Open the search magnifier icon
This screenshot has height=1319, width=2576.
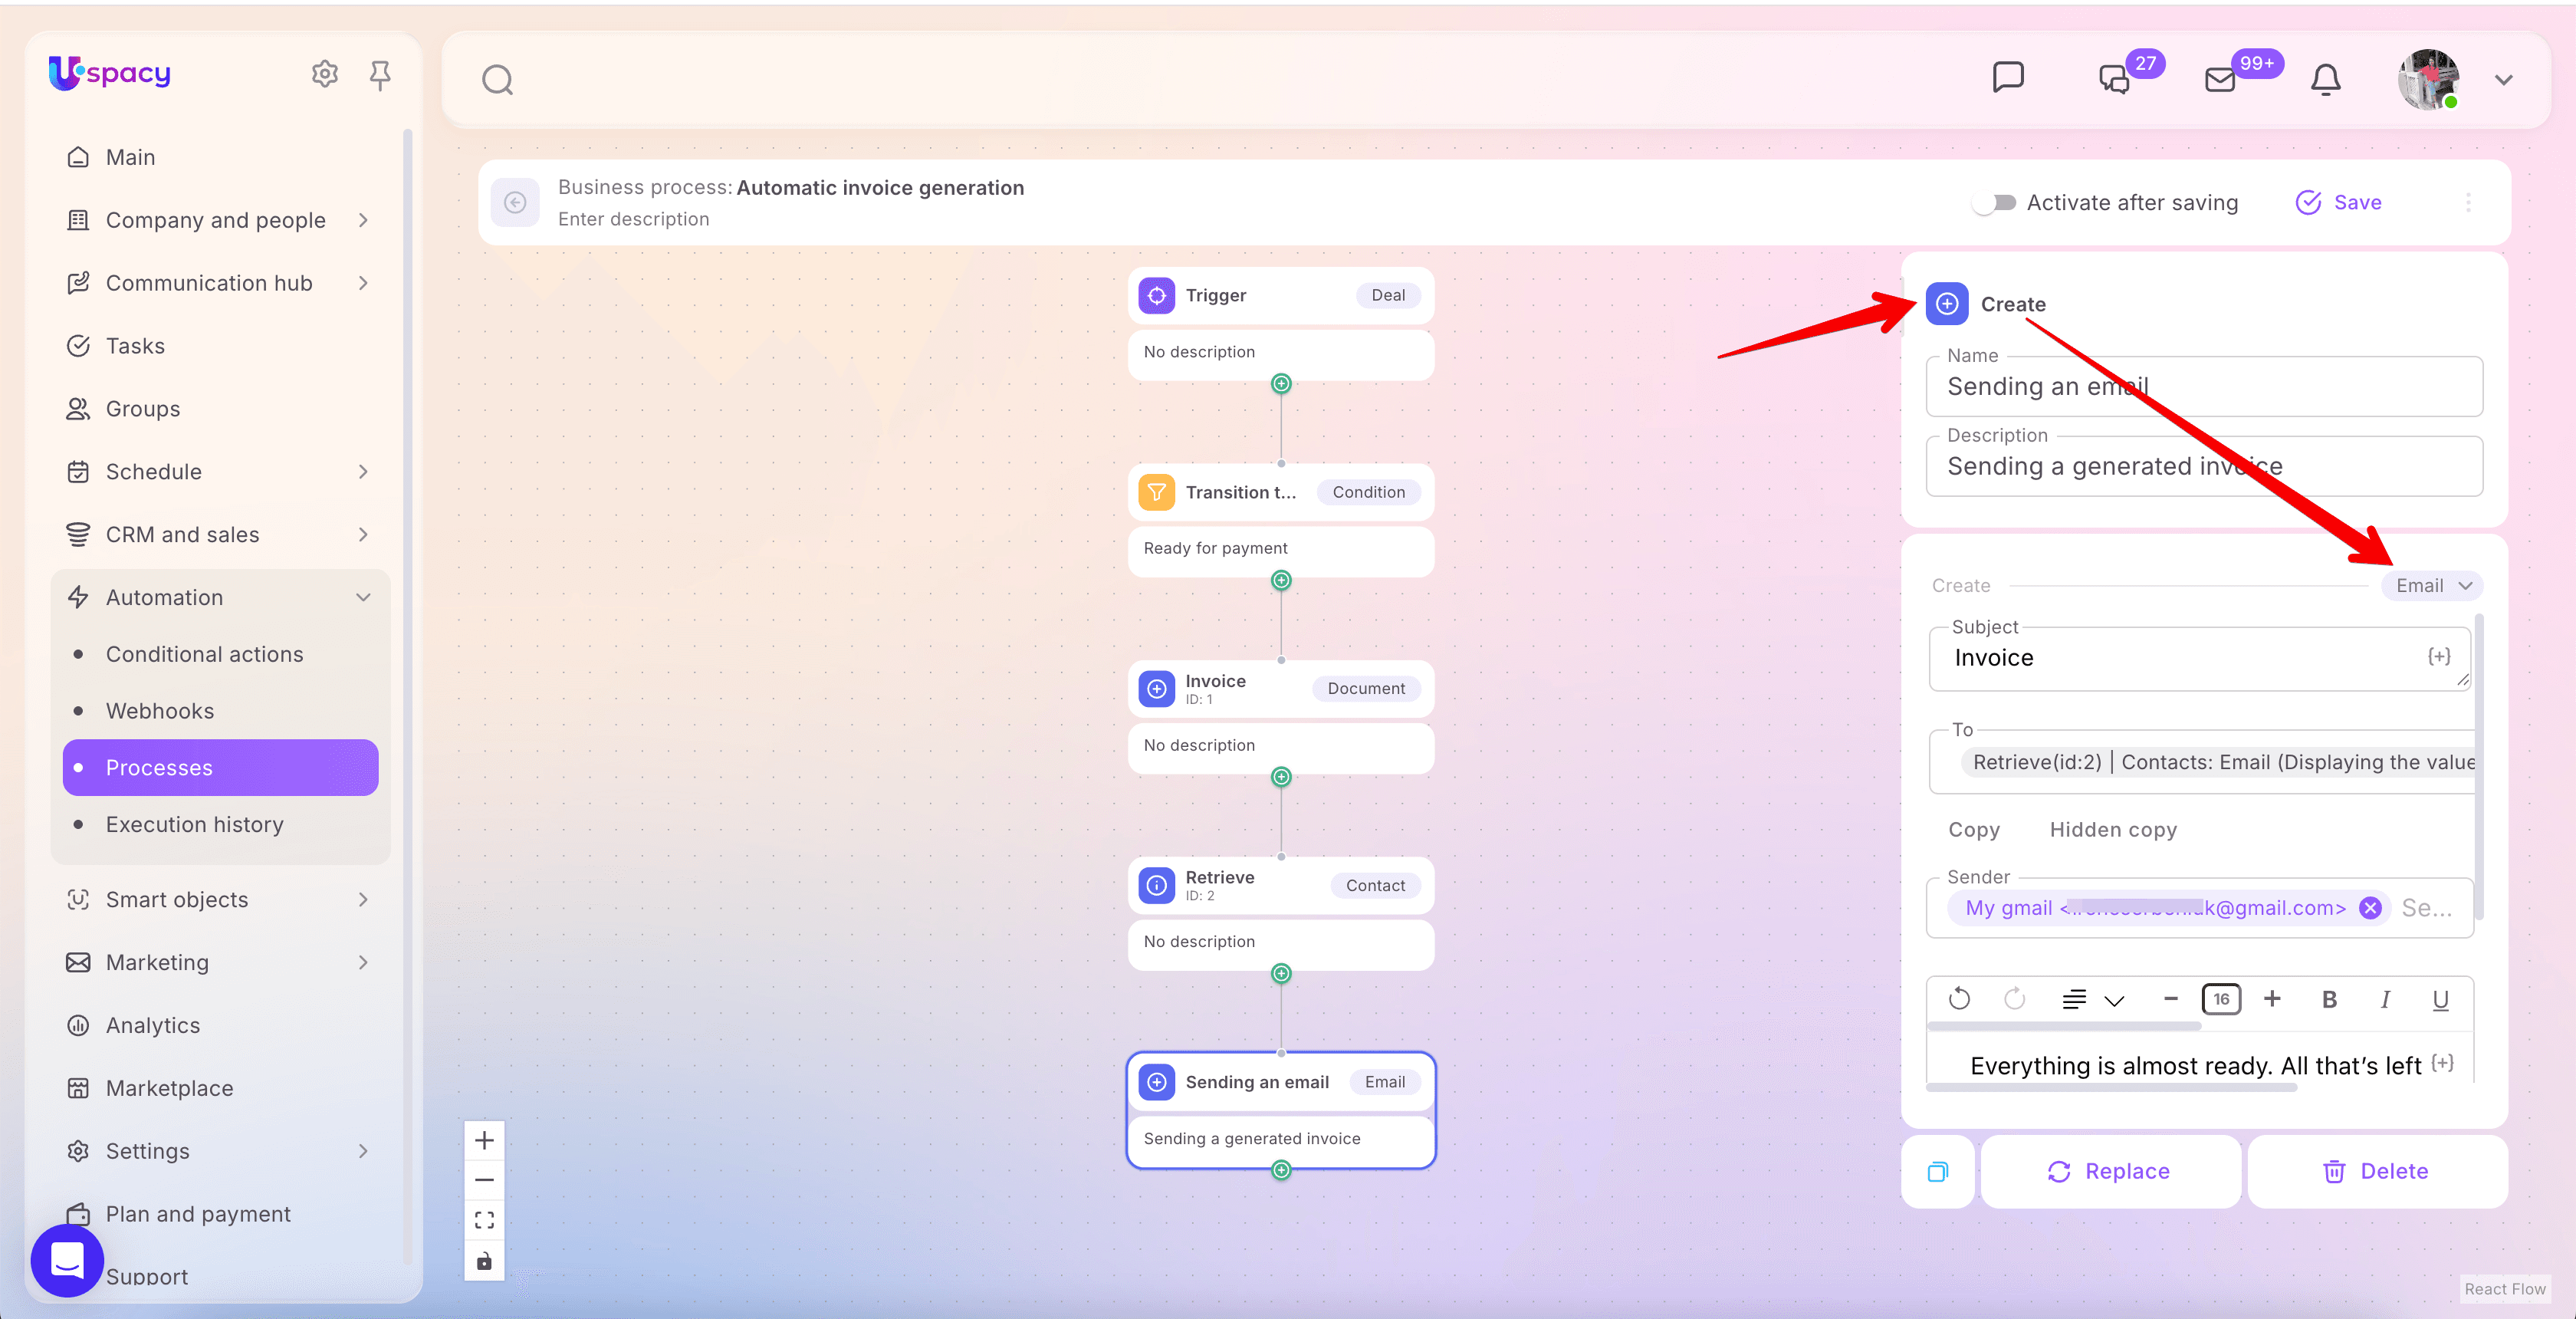click(497, 79)
